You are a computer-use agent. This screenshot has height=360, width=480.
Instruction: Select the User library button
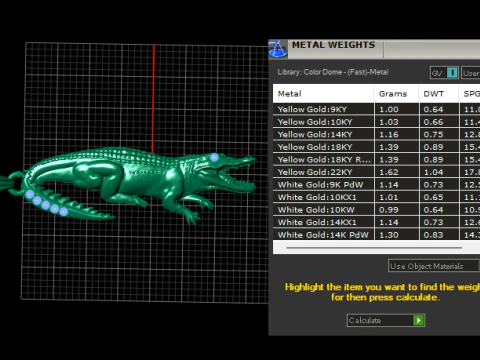point(471,73)
